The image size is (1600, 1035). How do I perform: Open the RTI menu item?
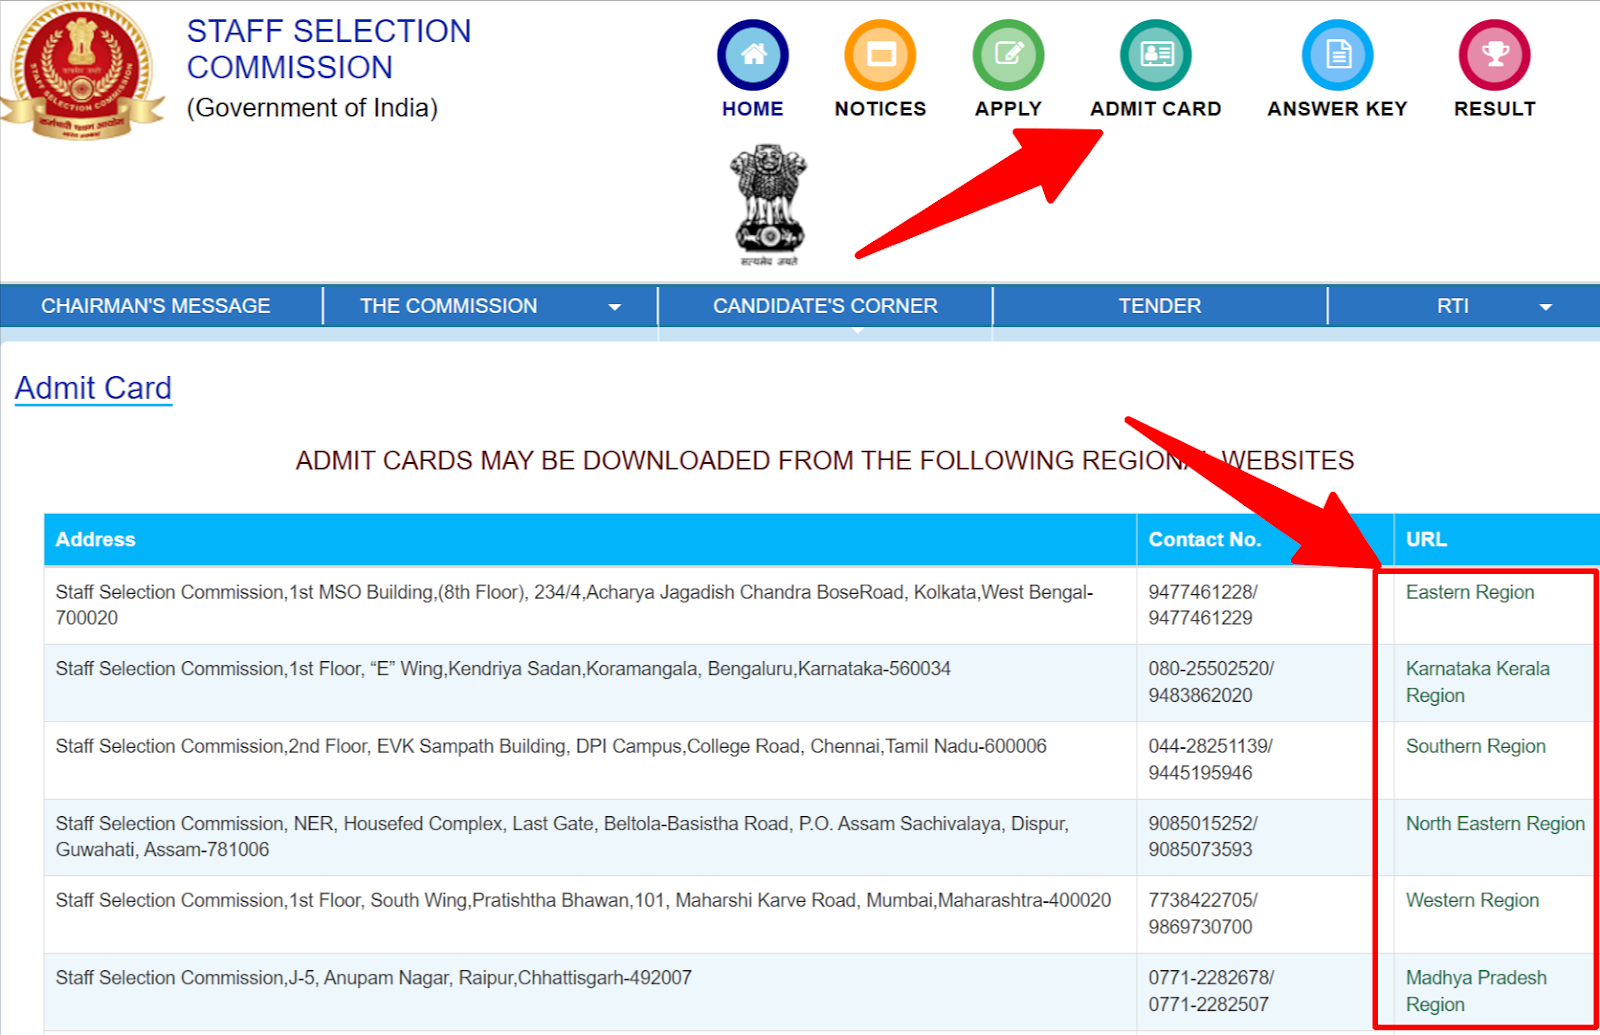[x=1452, y=306]
